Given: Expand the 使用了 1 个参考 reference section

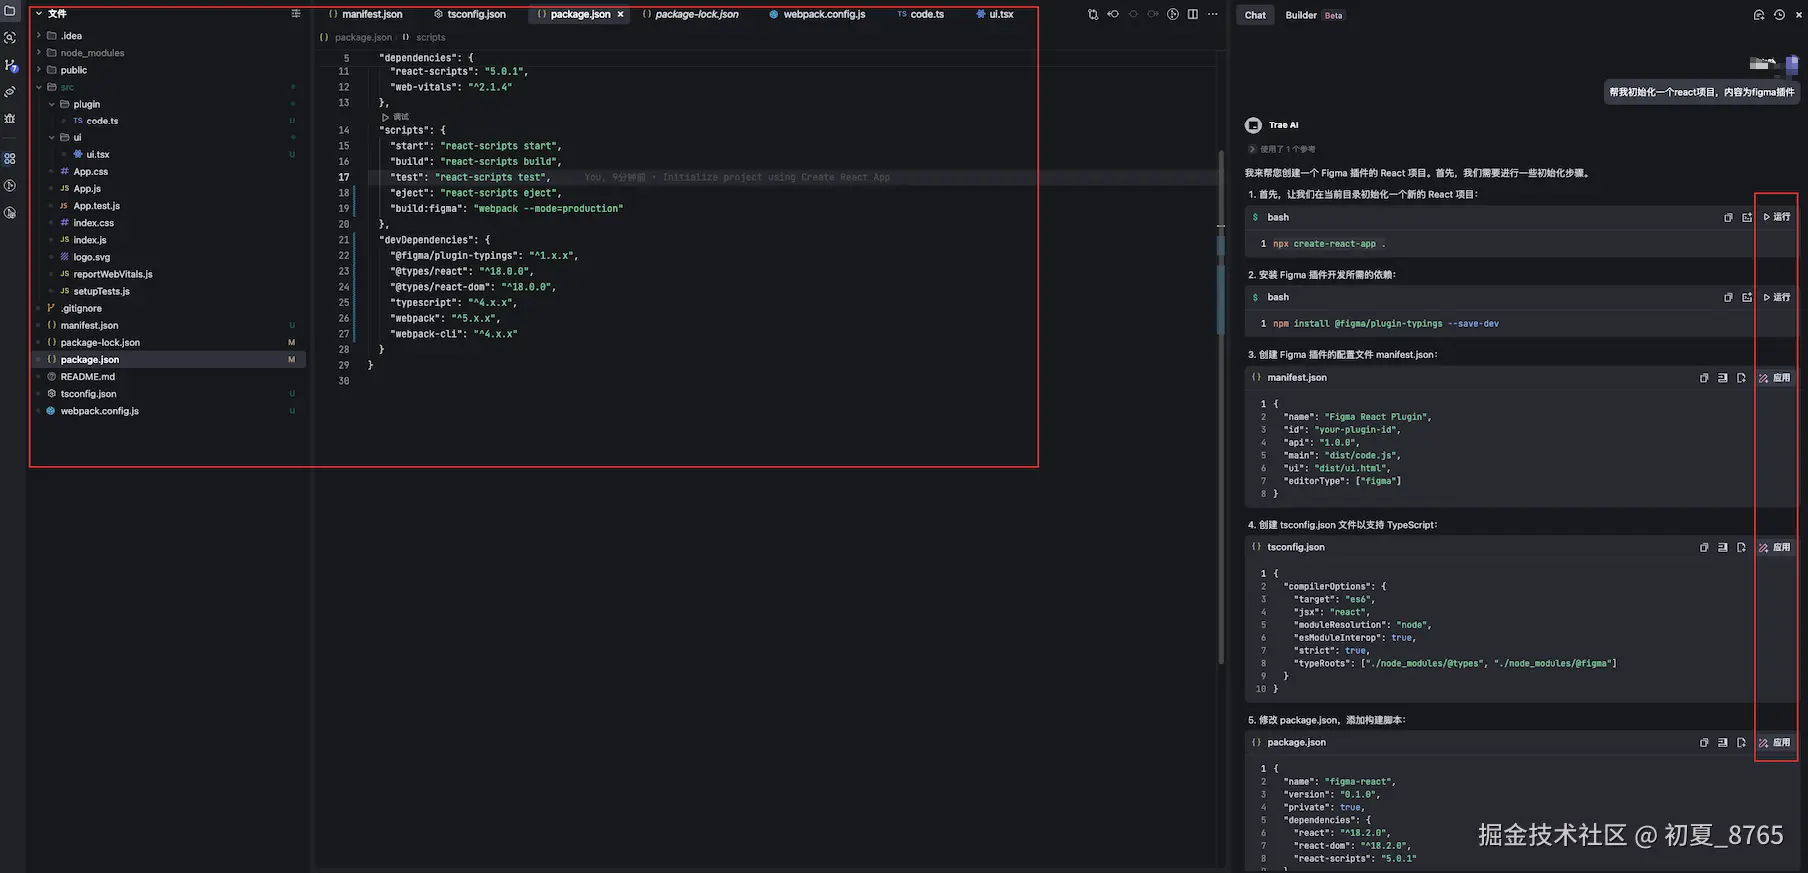Looking at the screenshot, I should pyautogui.click(x=1282, y=149).
